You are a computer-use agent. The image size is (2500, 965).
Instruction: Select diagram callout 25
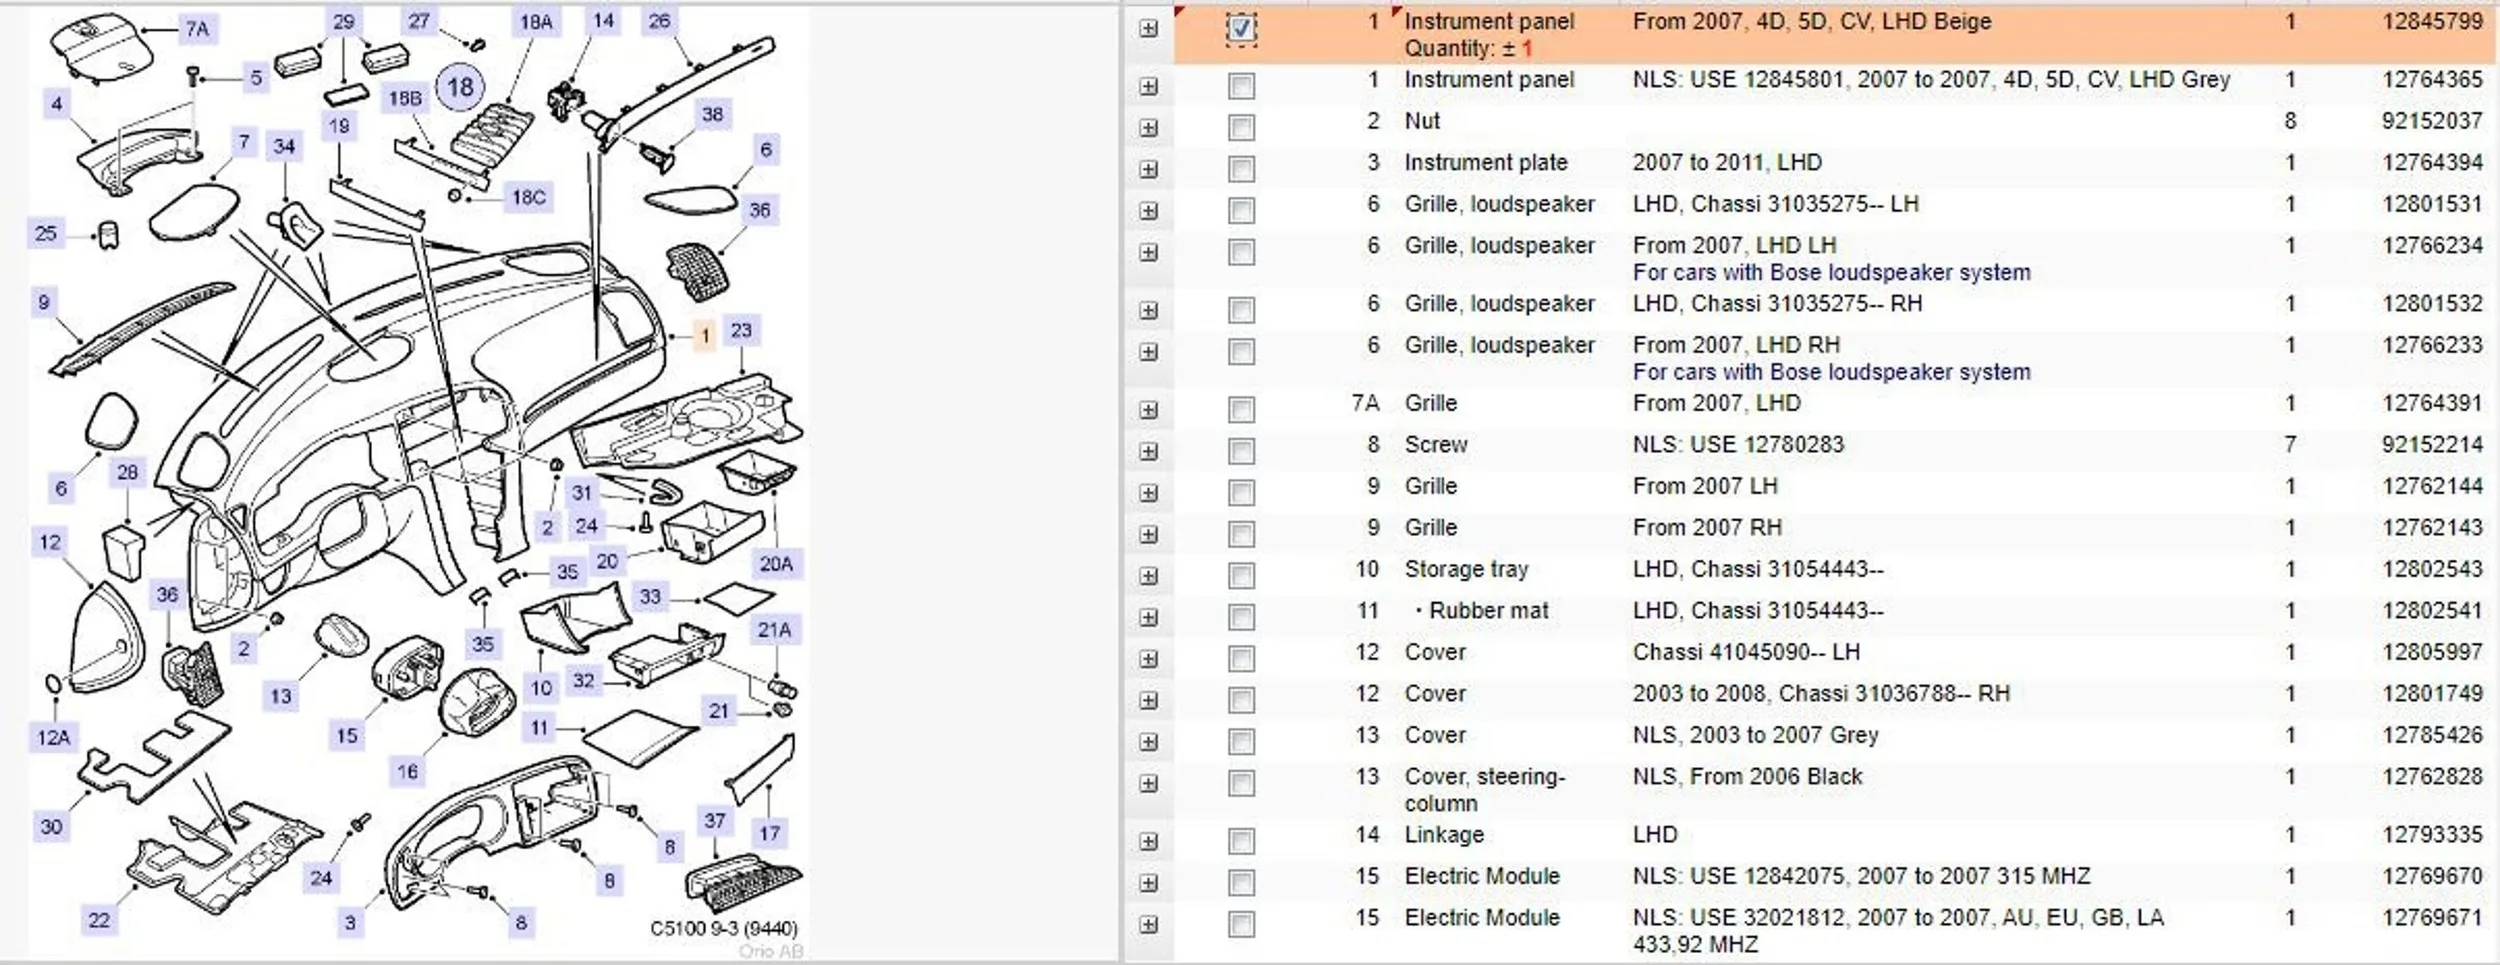tap(45, 233)
